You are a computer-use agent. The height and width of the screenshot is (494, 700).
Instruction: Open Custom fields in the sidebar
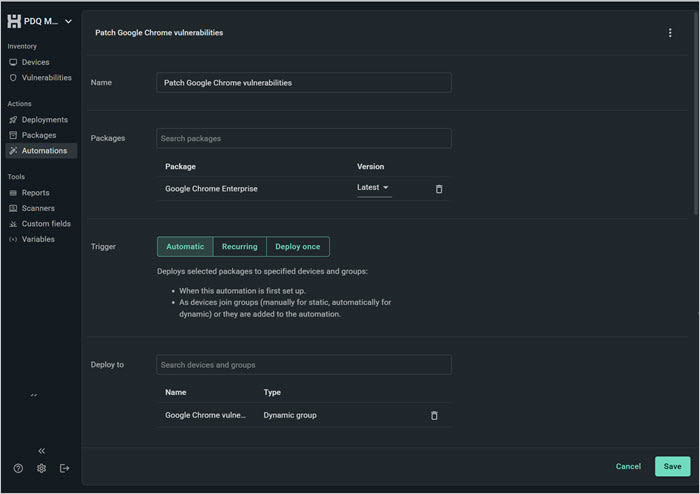point(46,224)
